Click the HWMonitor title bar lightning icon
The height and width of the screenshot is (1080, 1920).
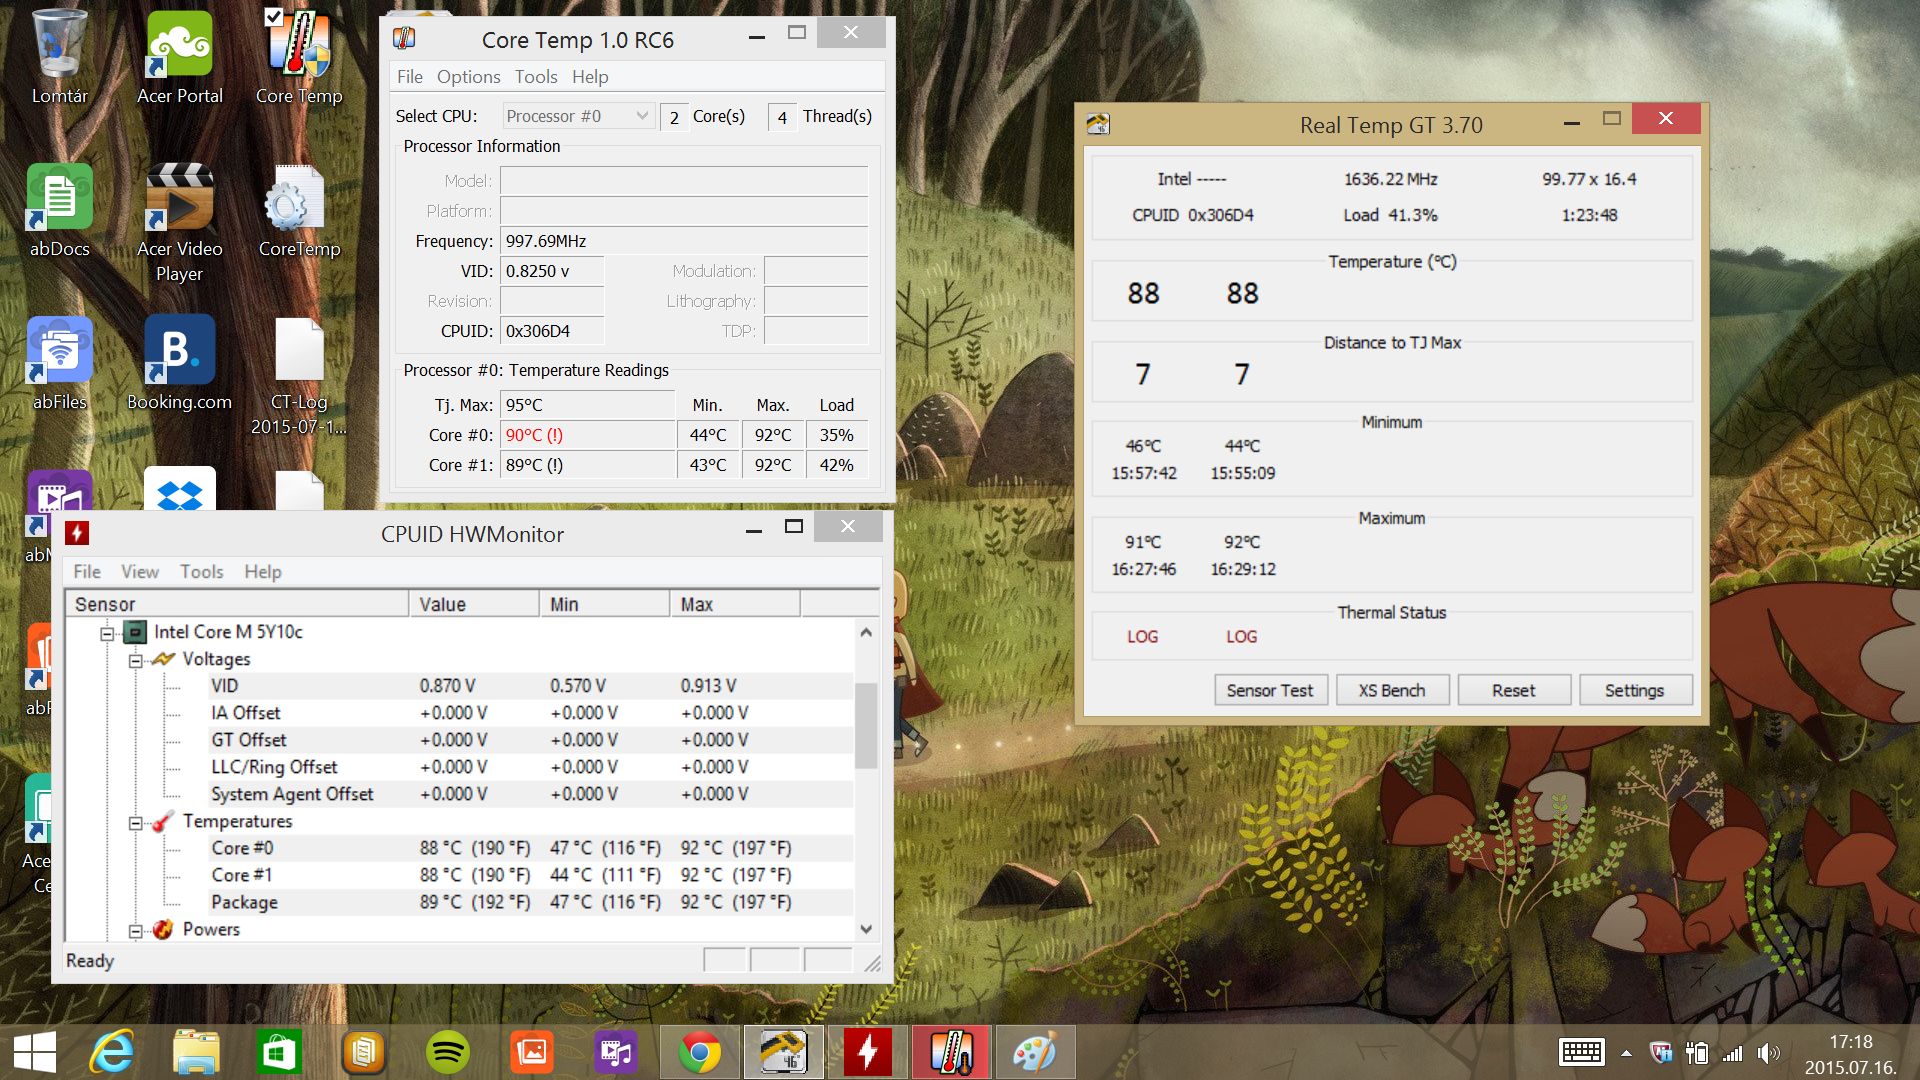coord(77,533)
